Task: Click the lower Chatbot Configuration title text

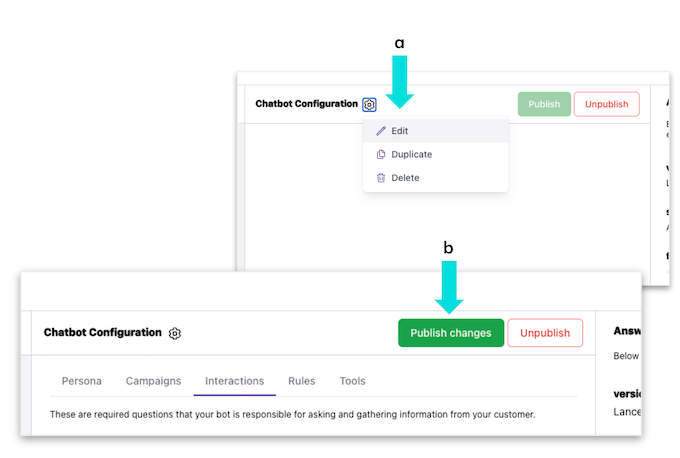Action: tap(102, 333)
